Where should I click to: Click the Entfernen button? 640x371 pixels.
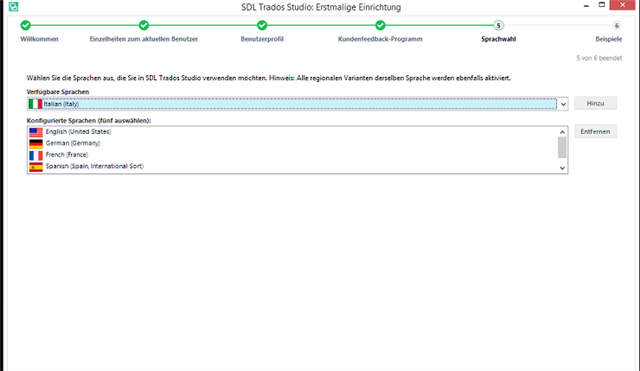(x=595, y=131)
